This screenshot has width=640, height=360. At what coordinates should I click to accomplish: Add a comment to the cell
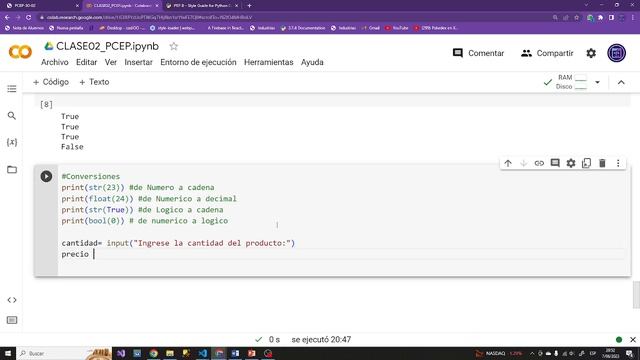tap(555, 163)
